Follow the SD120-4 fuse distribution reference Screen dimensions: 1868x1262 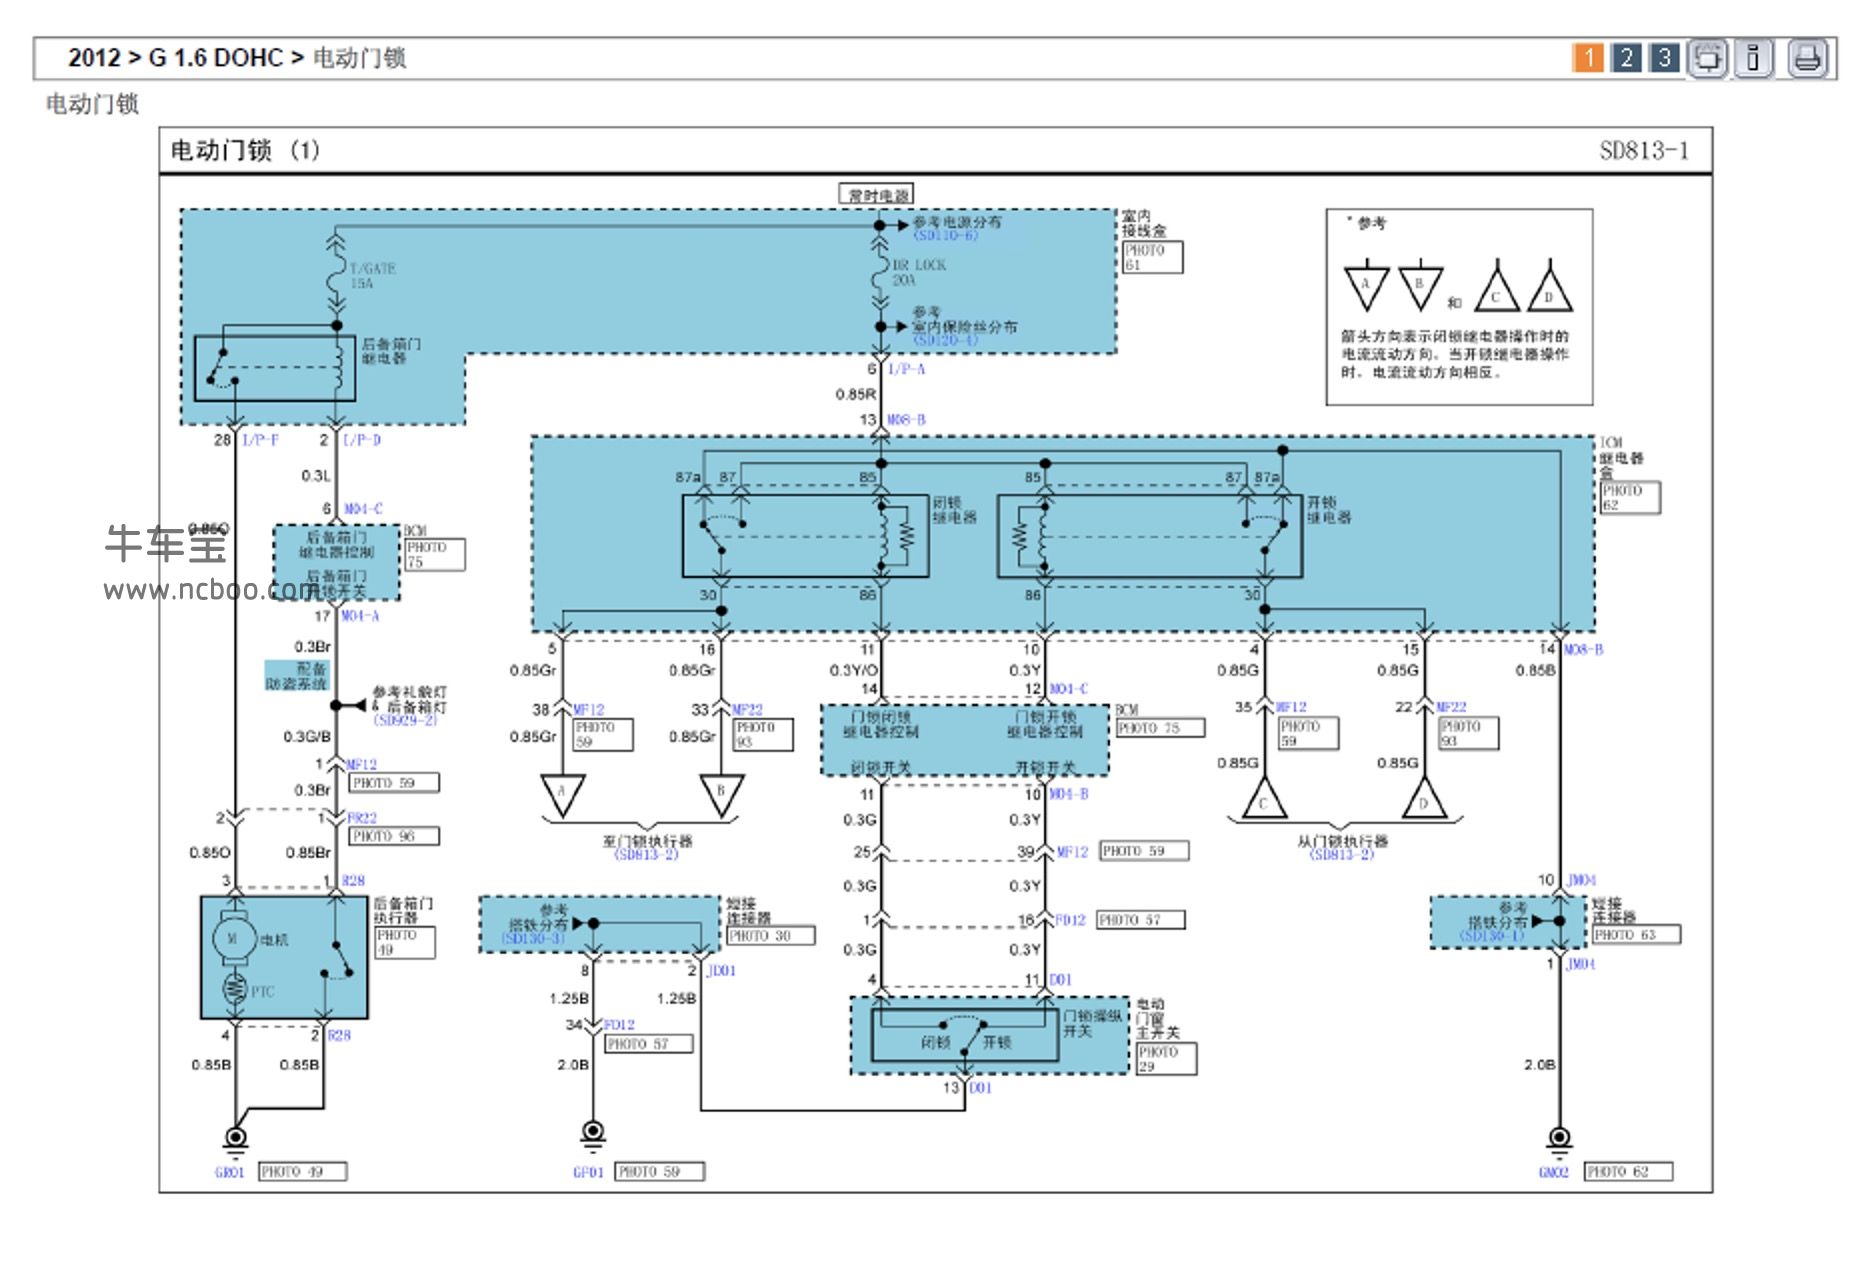(946, 341)
